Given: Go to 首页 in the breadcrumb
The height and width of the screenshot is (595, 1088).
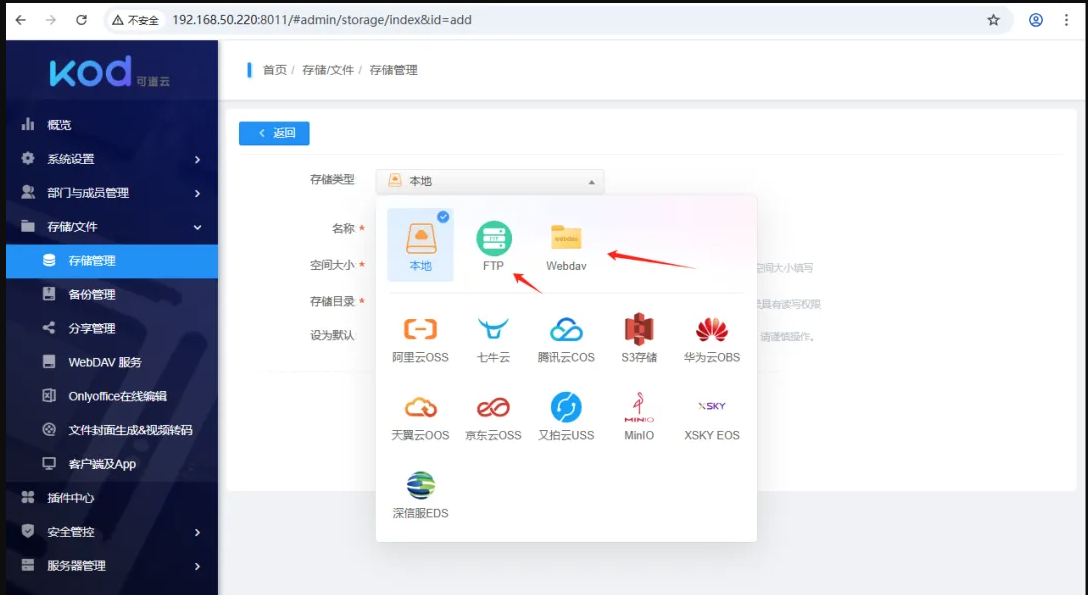Looking at the screenshot, I should (275, 70).
